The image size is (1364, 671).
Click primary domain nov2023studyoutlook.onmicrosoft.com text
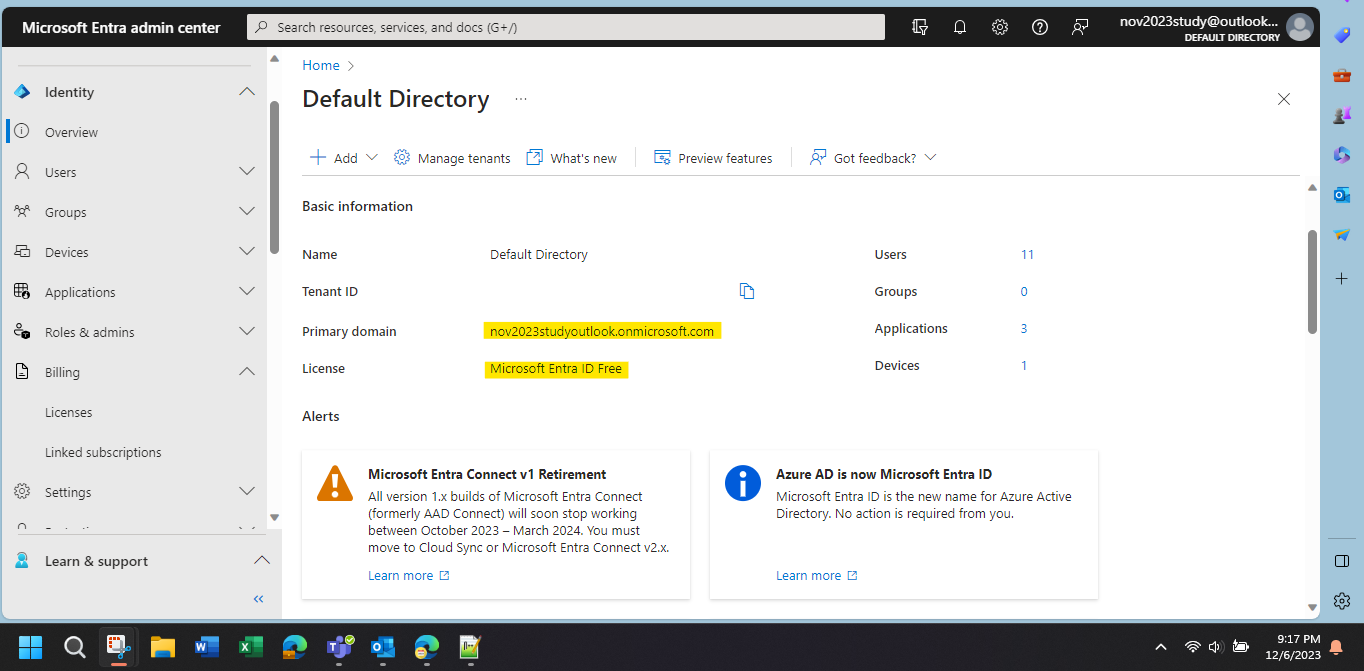pos(602,331)
